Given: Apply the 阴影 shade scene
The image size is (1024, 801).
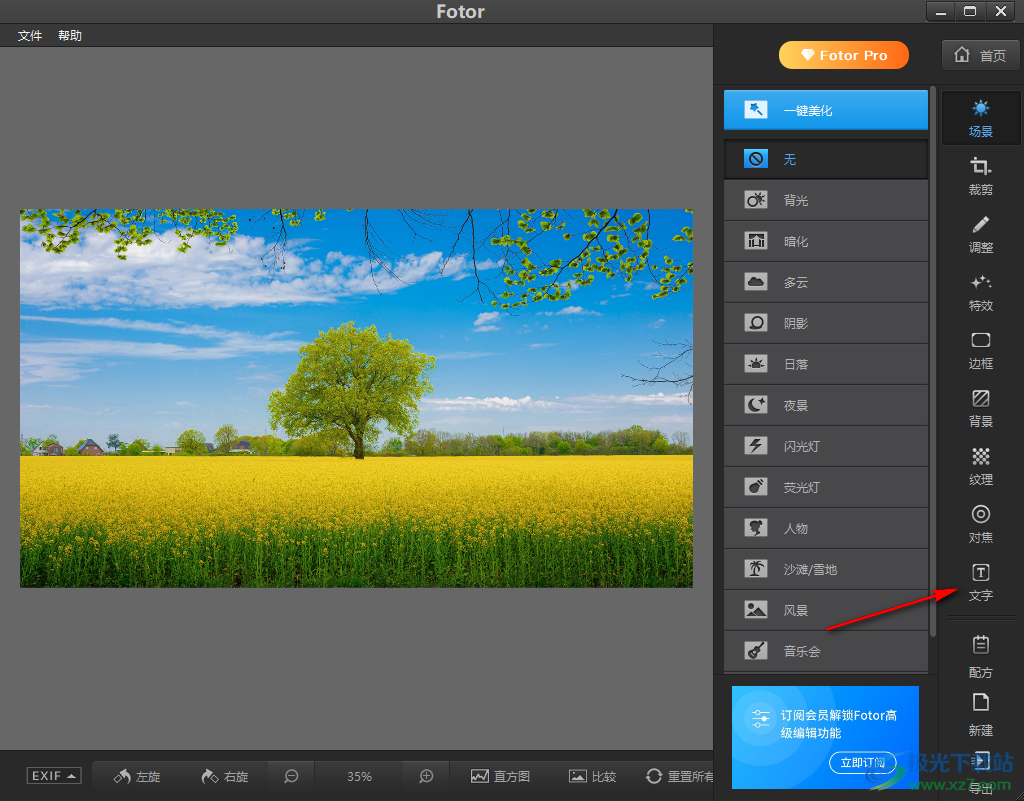Looking at the screenshot, I should tap(825, 323).
